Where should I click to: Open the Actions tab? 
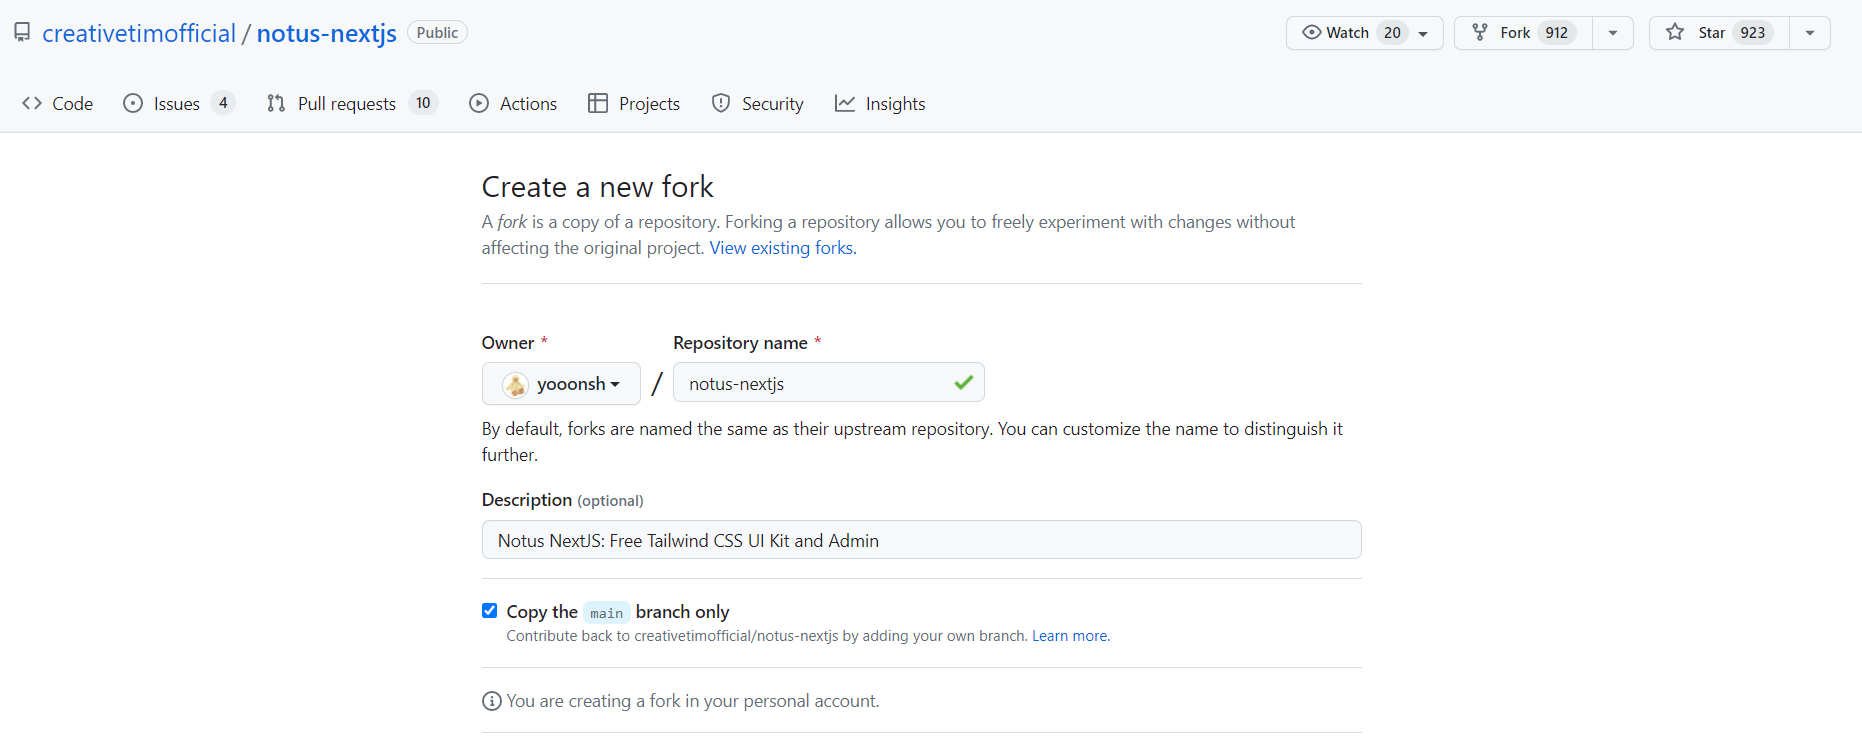(513, 104)
